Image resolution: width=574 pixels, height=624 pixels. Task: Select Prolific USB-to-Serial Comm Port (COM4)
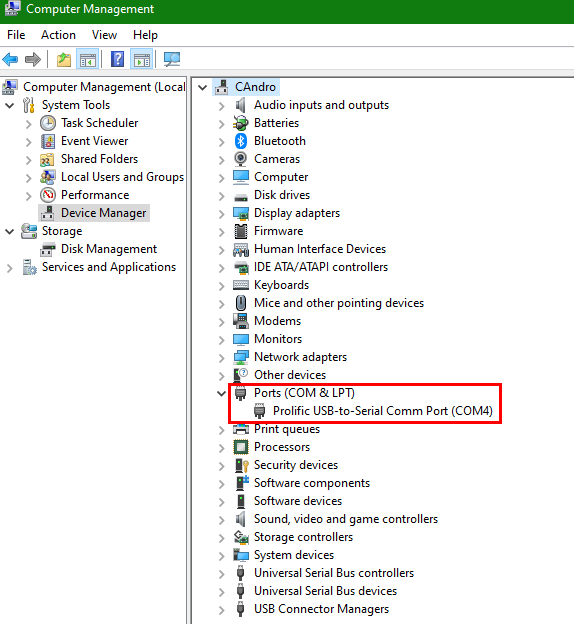(383, 411)
